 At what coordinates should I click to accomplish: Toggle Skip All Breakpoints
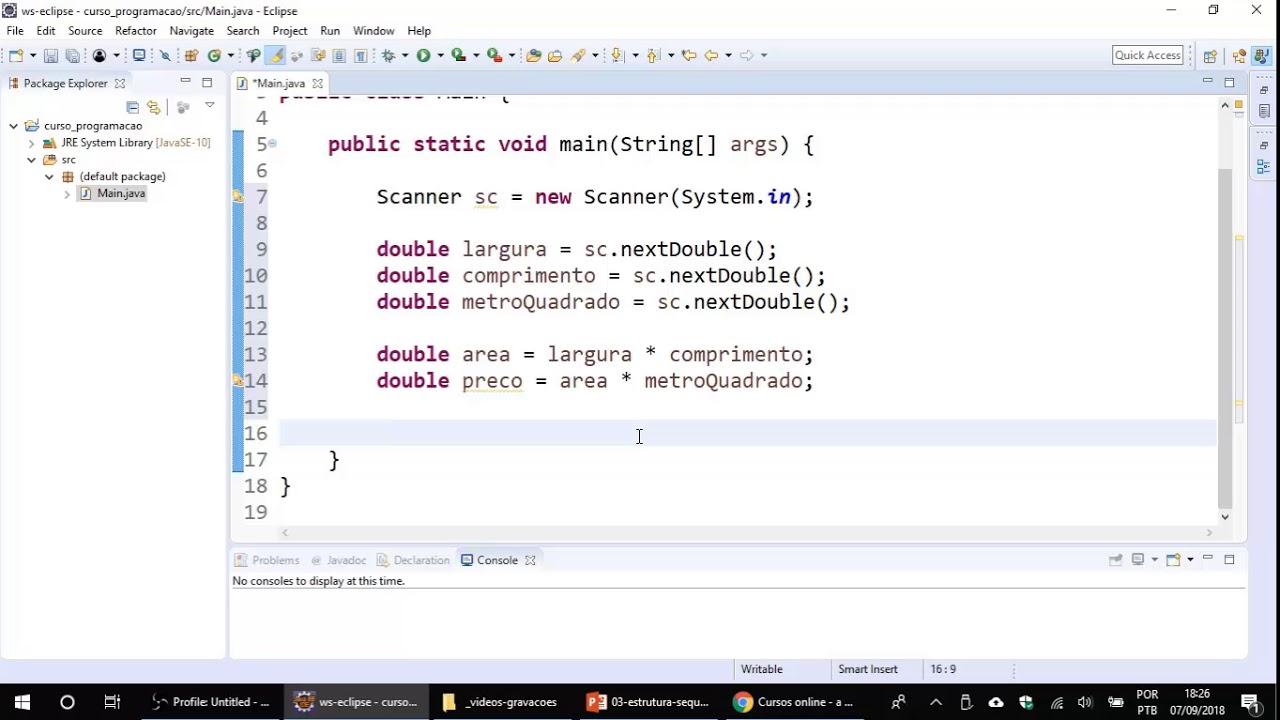tap(165, 55)
